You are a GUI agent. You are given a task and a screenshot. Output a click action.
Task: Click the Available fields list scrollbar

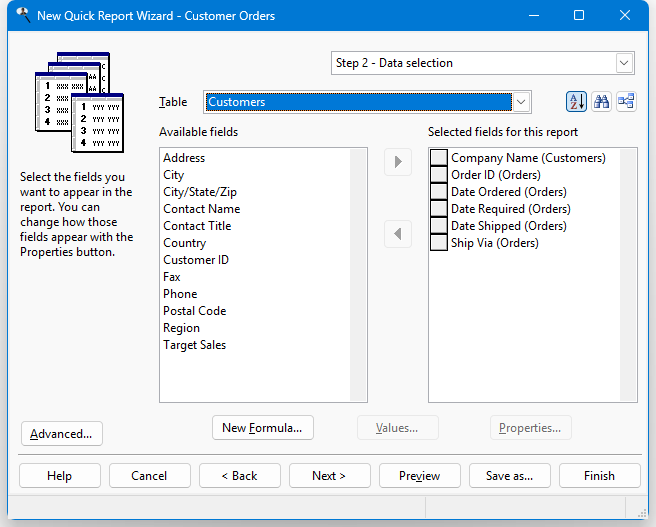point(359,275)
